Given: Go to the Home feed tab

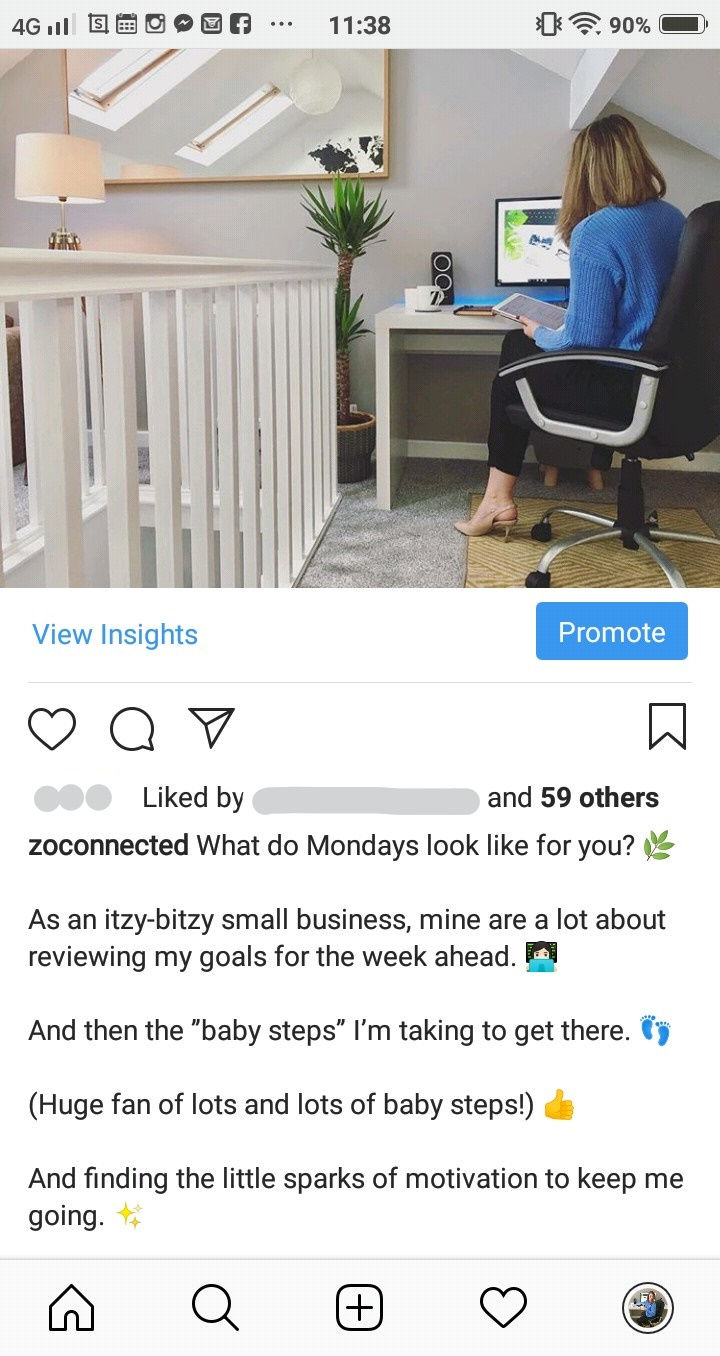Looking at the screenshot, I should [x=72, y=1307].
